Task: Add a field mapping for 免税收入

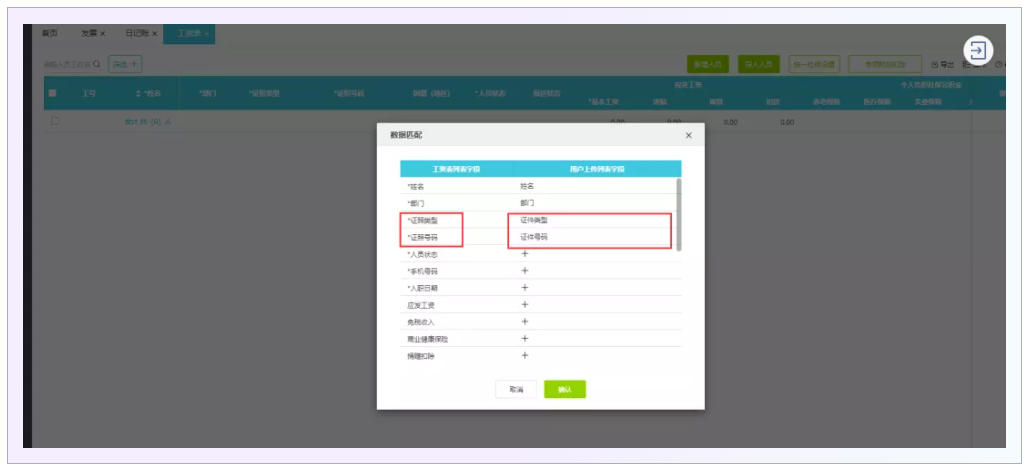Action: pyautogui.click(x=524, y=322)
